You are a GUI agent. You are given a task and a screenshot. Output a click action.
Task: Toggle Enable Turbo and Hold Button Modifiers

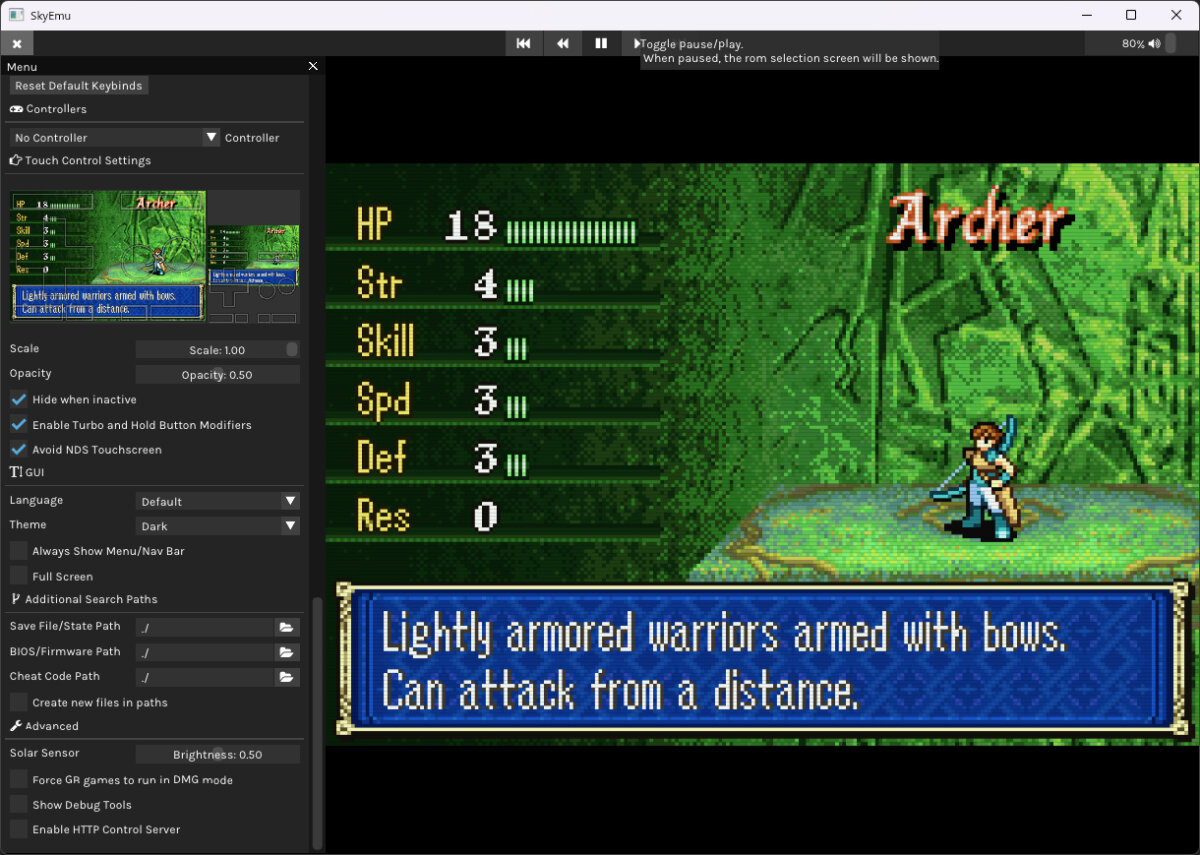click(x=19, y=425)
